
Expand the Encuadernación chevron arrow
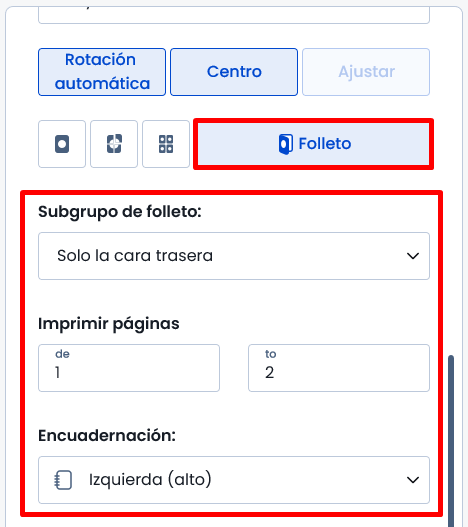pos(413,480)
